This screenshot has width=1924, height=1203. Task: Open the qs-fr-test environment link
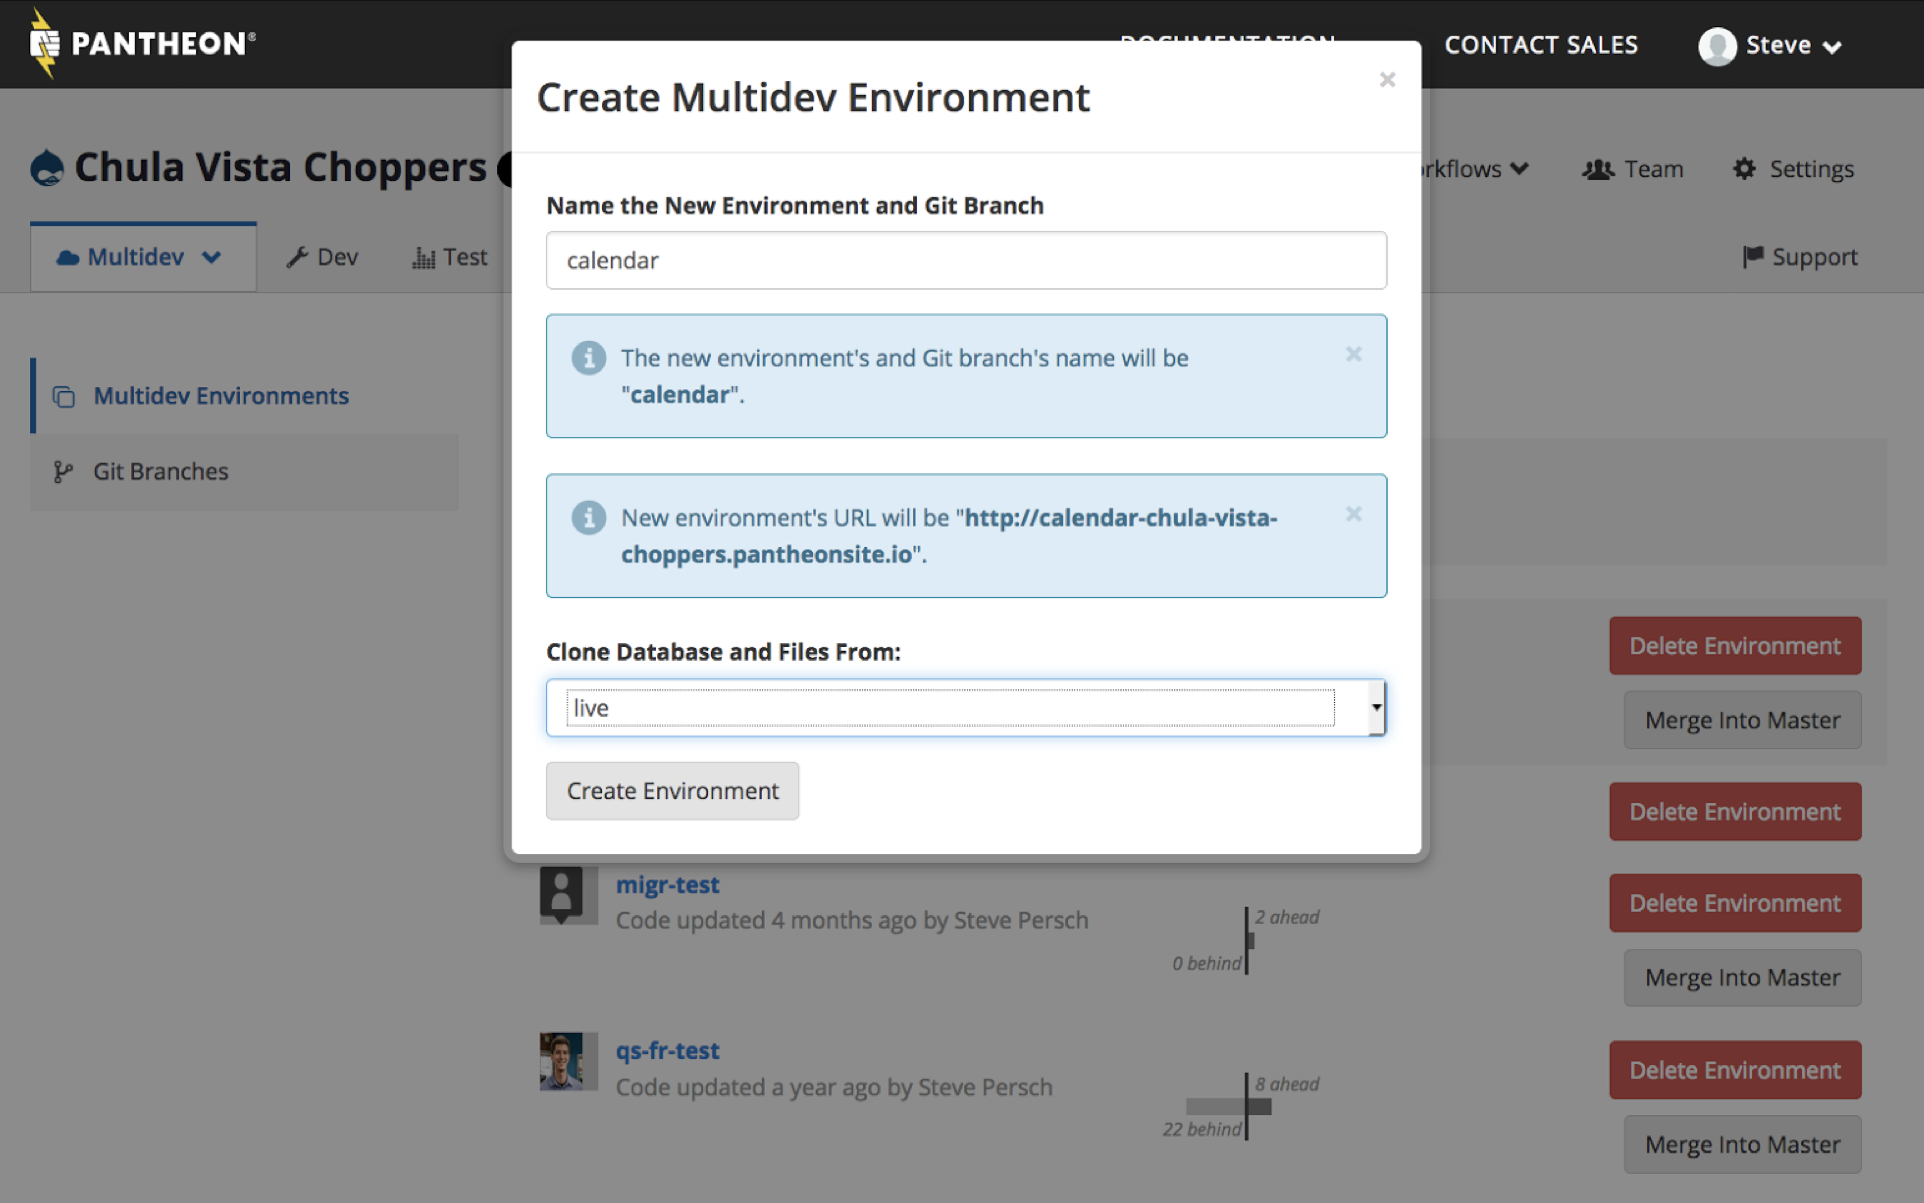point(667,1050)
